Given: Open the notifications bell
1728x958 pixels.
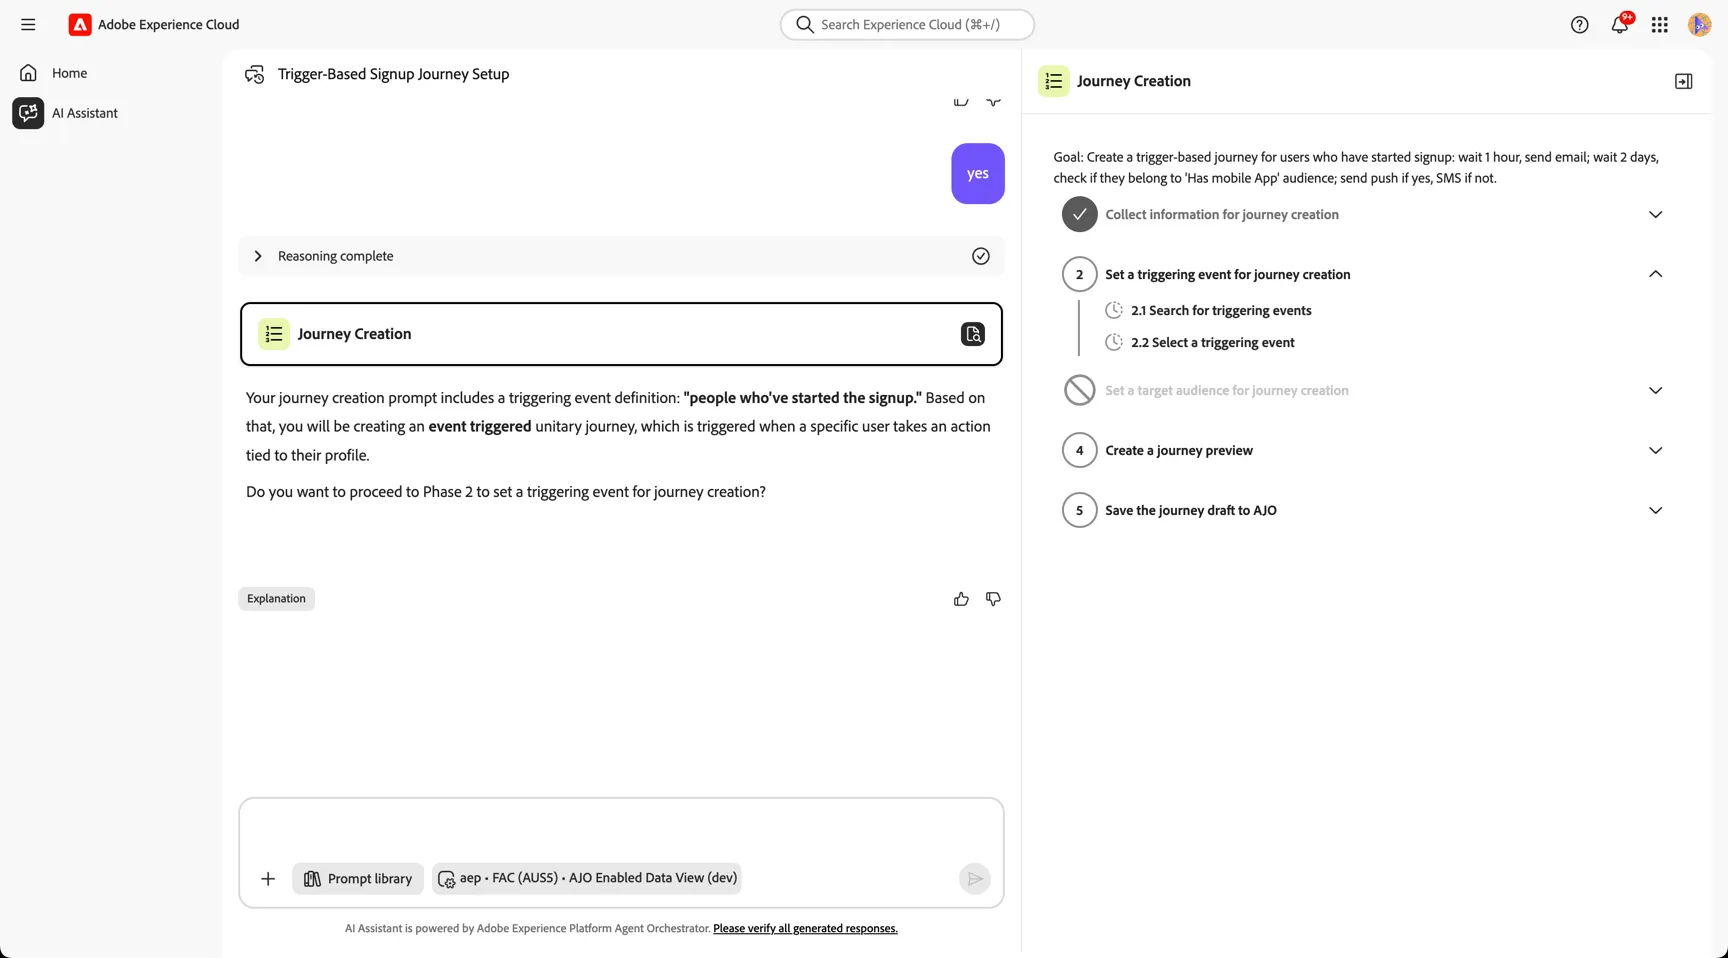Looking at the screenshot, I should pos(1619,25).
